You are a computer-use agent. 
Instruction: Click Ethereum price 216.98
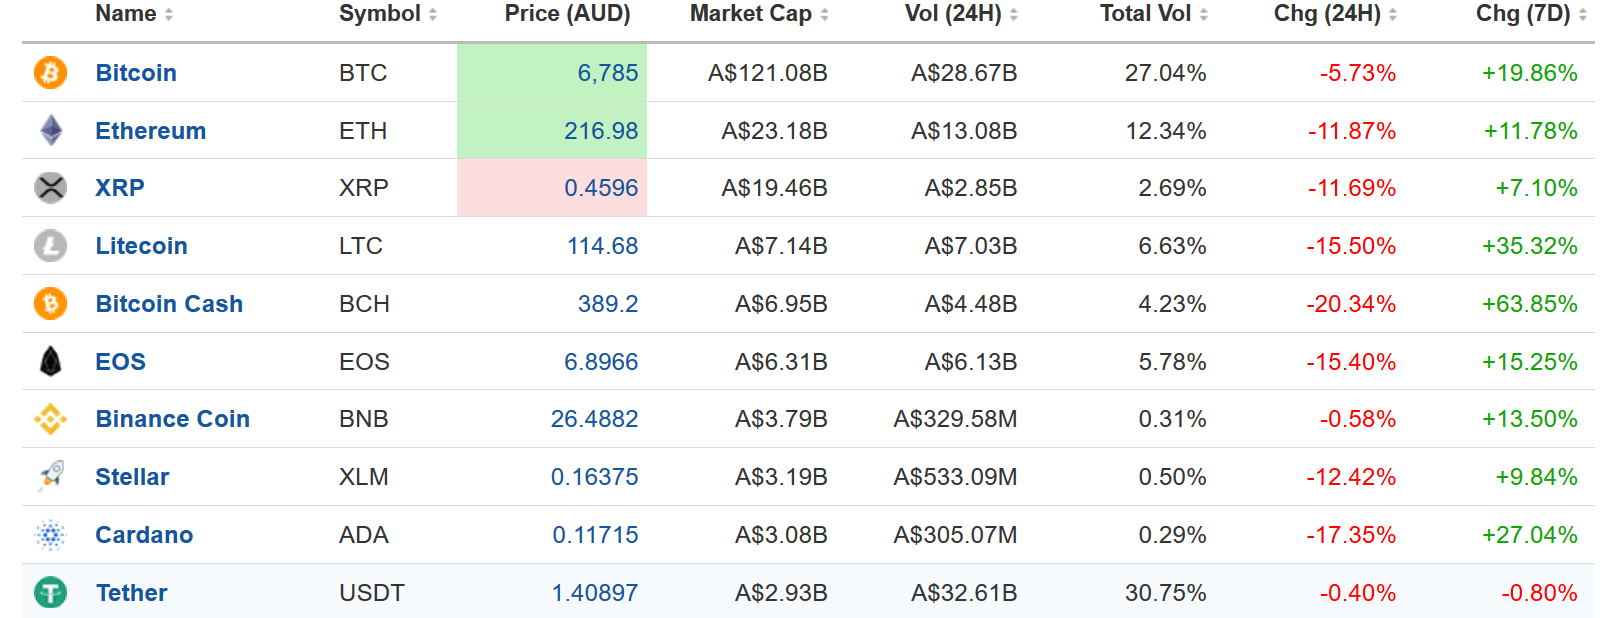click(601, 131)
